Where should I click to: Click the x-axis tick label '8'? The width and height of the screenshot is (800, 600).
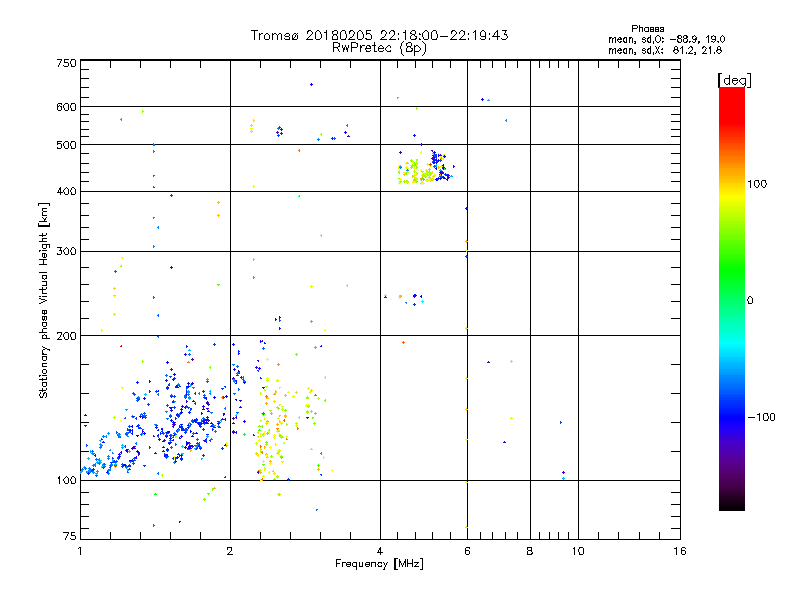(530, 551)
